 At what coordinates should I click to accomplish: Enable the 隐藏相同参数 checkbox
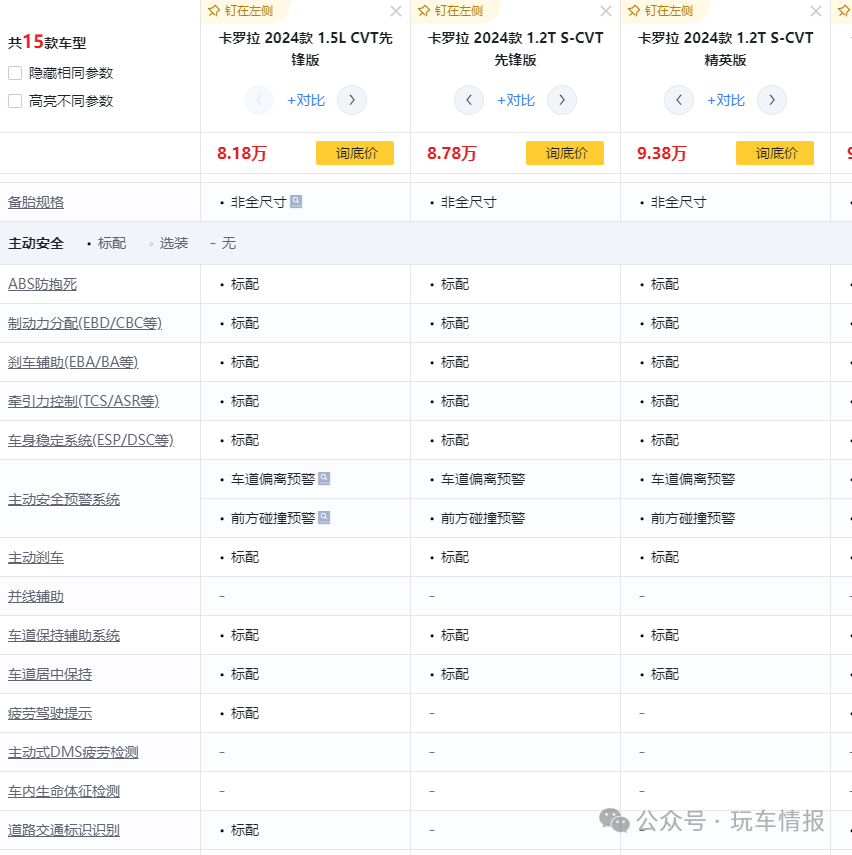[x=15, y=73]
